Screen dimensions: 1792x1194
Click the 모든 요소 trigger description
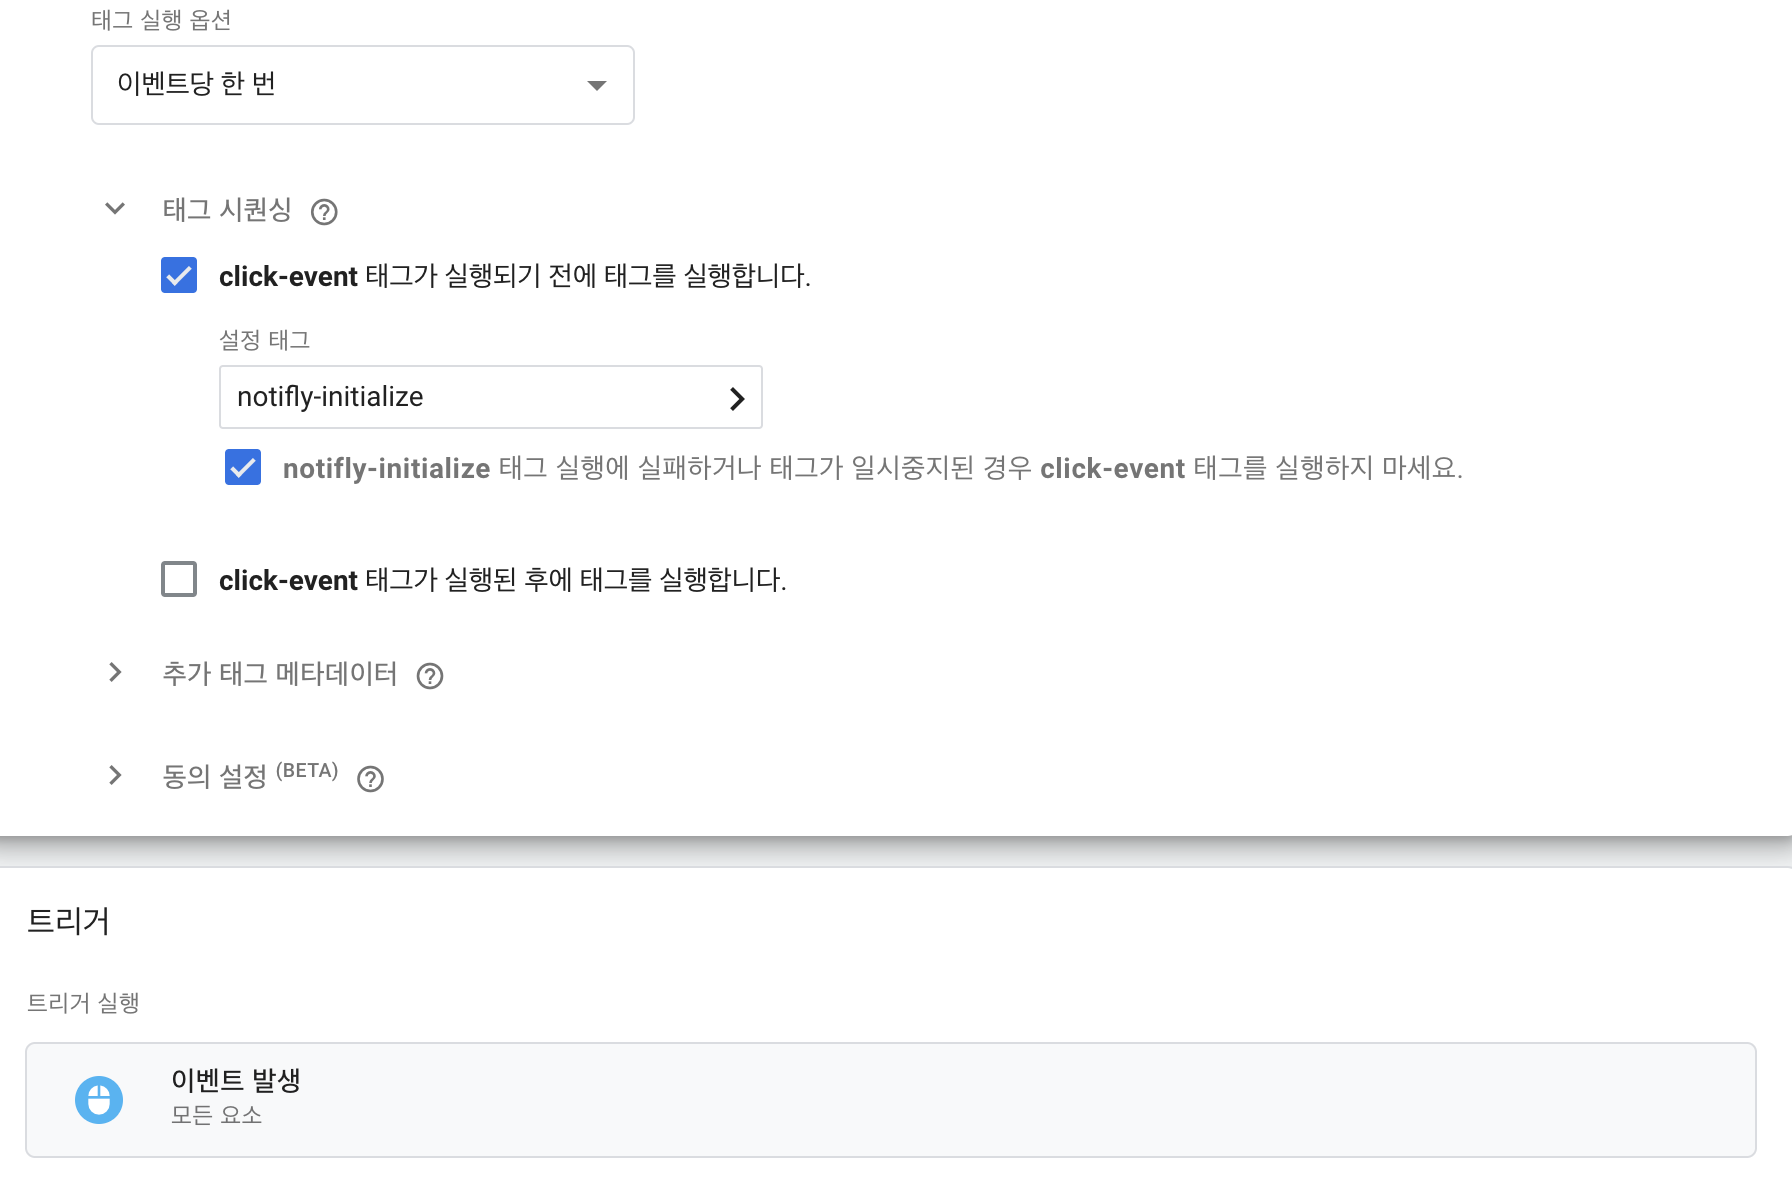[217, 1116]
